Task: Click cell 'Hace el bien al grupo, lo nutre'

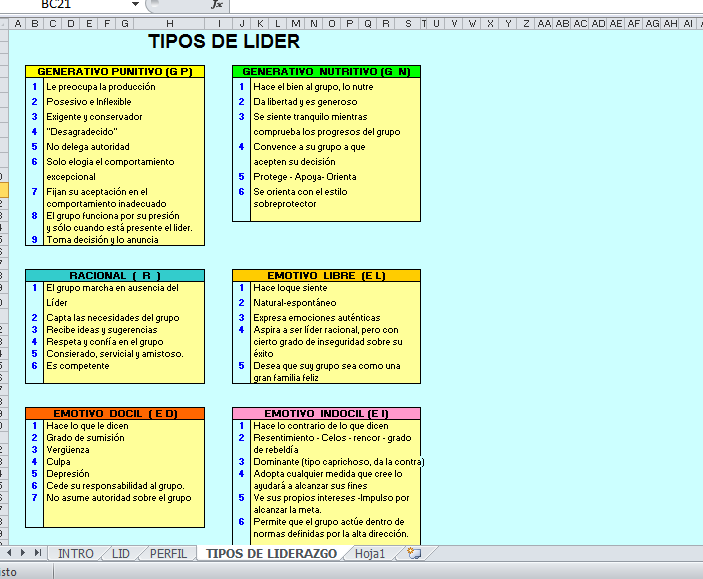Action: pos(313,87)
